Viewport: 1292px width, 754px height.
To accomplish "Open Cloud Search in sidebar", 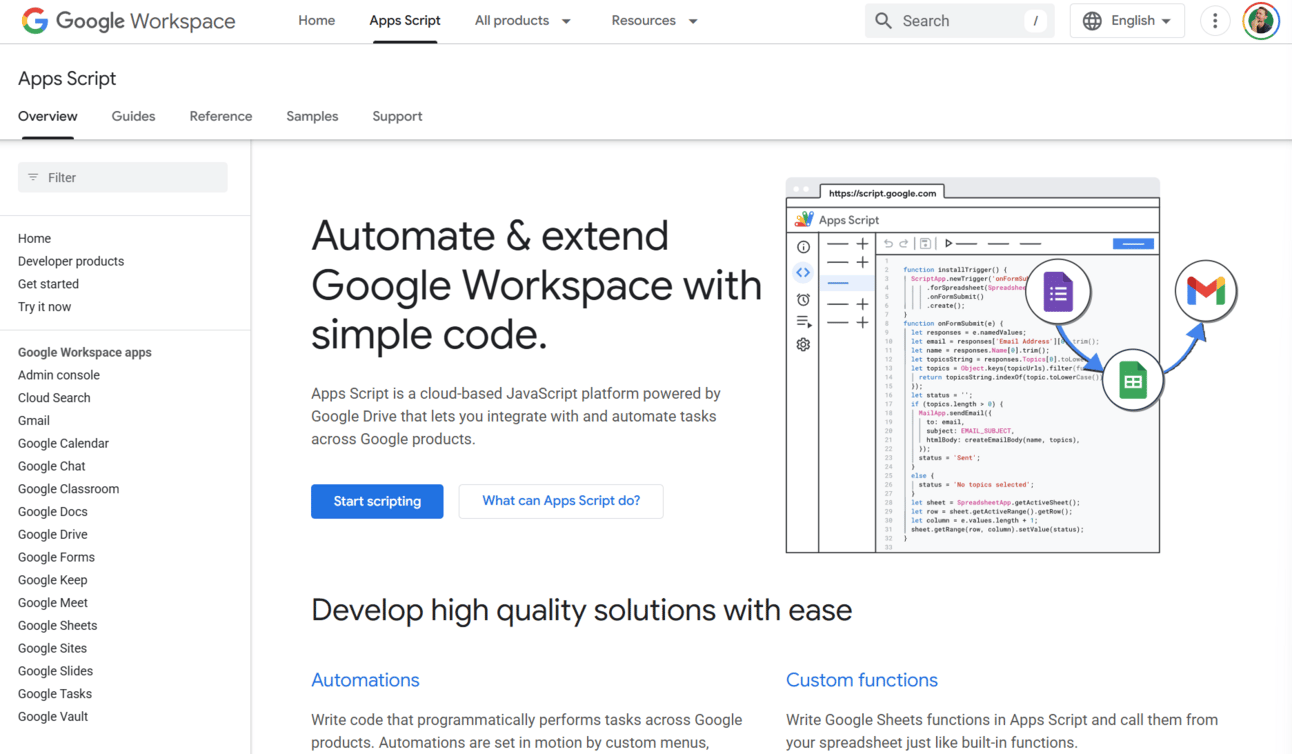I will coord(54,398).
